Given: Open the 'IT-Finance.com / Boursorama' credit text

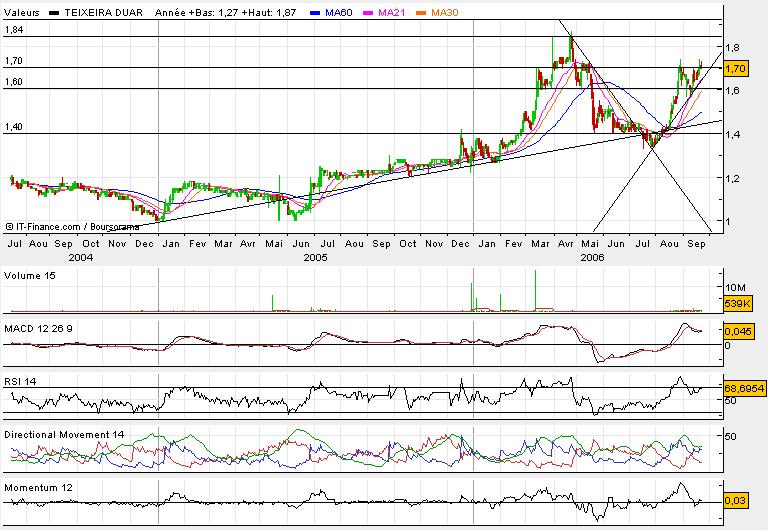Looking at the screenshot, I should [72, 227].
